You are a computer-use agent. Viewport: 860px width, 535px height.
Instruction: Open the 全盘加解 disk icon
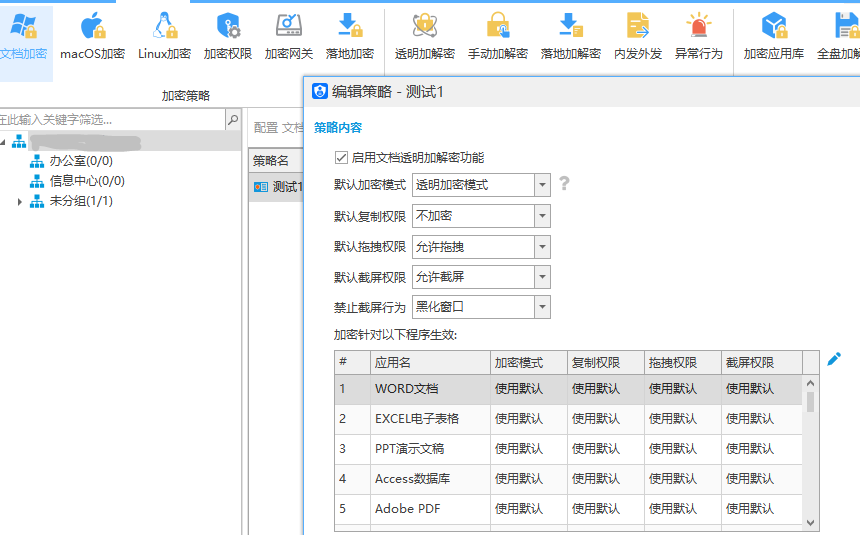847,26
